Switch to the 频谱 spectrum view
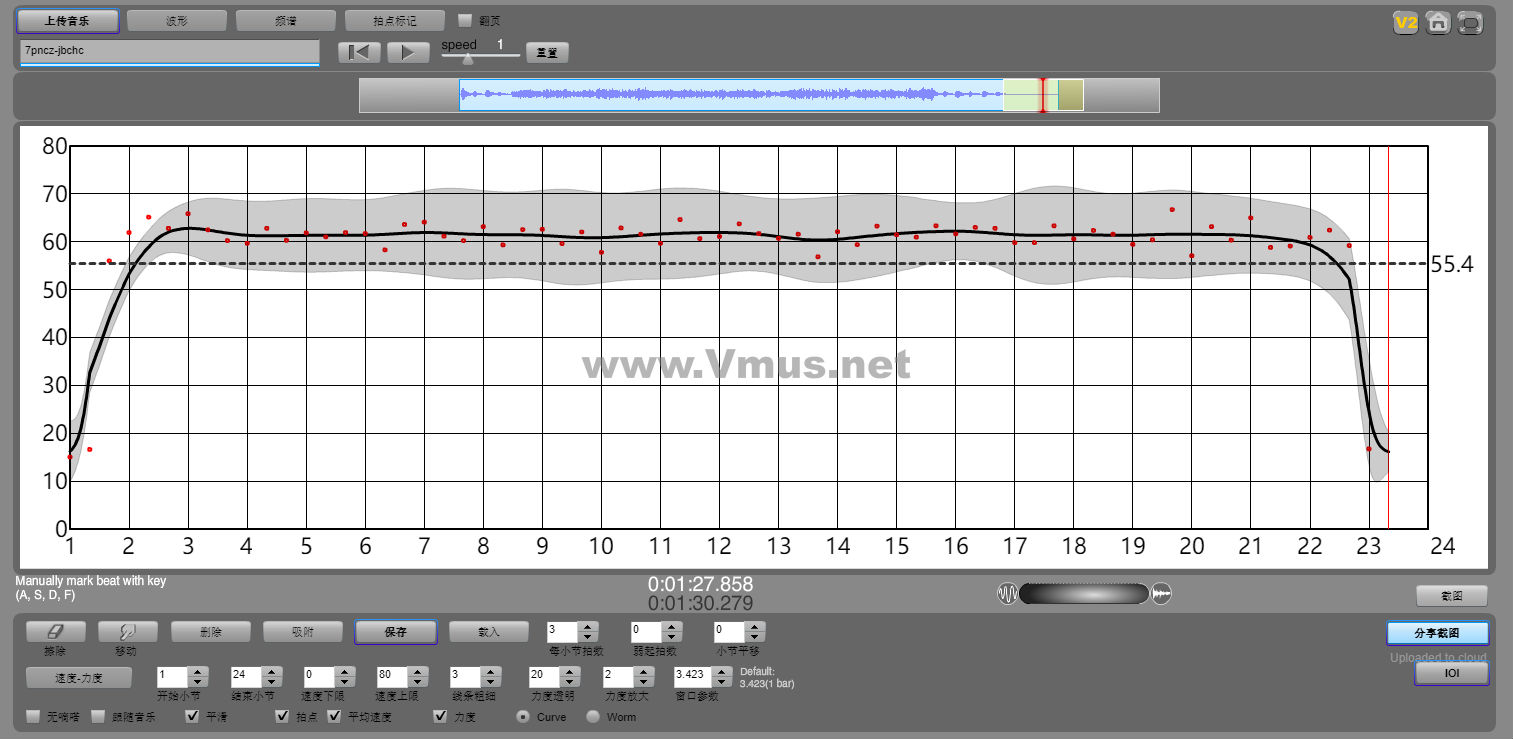Image resolution: width=1513 pixels, height=739 pixels. pos(286,20)
